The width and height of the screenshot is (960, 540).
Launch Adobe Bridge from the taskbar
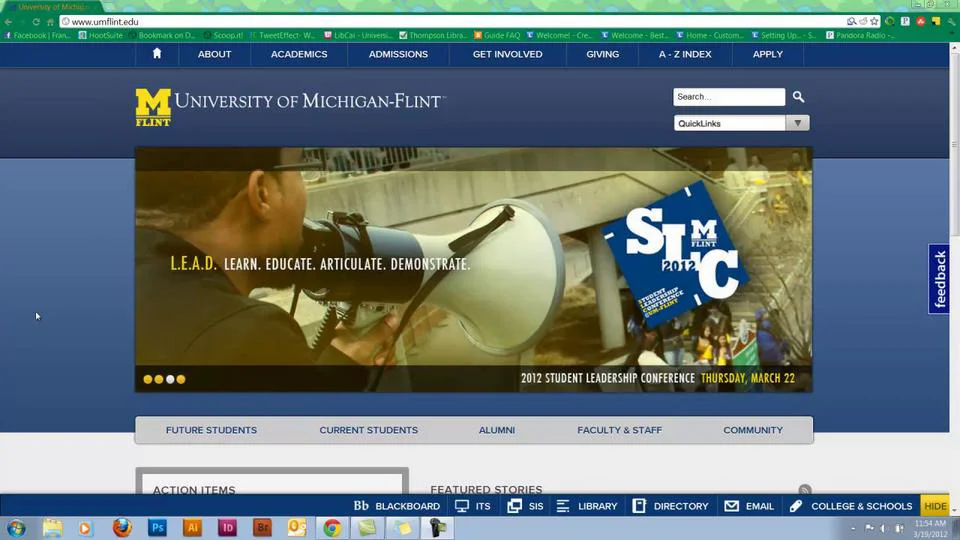(262, 528)
